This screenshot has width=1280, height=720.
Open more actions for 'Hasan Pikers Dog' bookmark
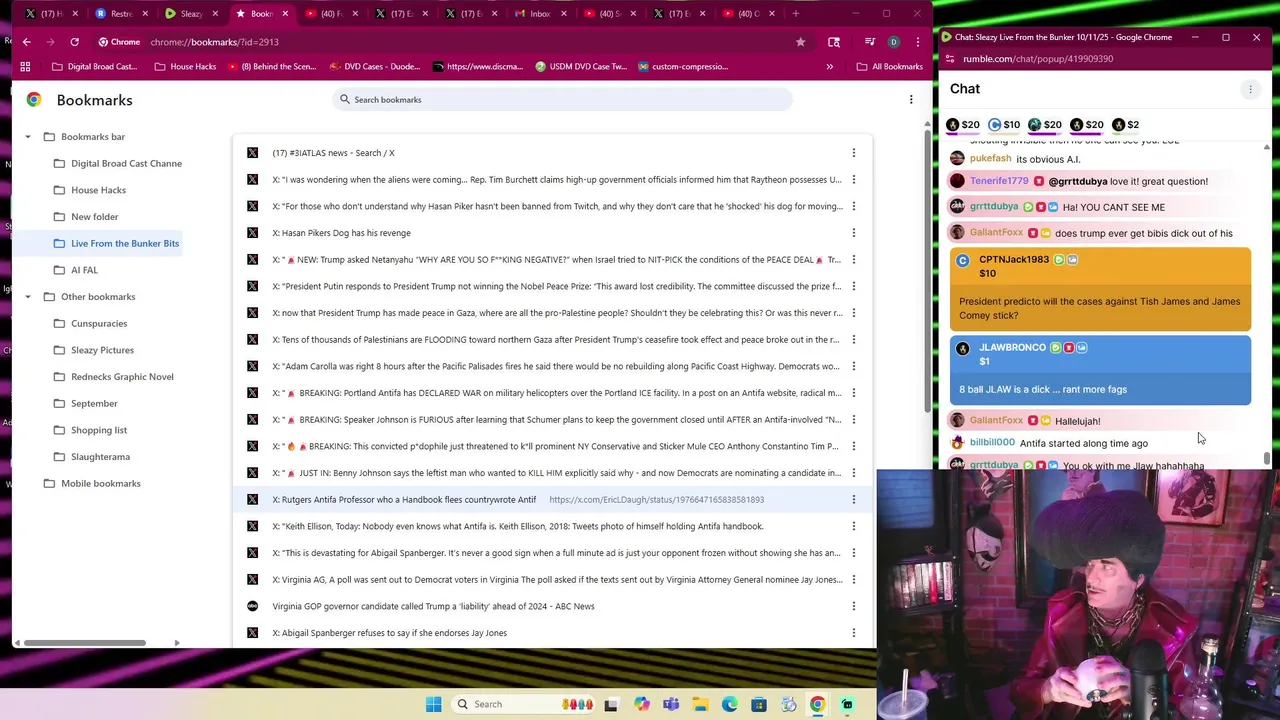[x=854, y=233]
